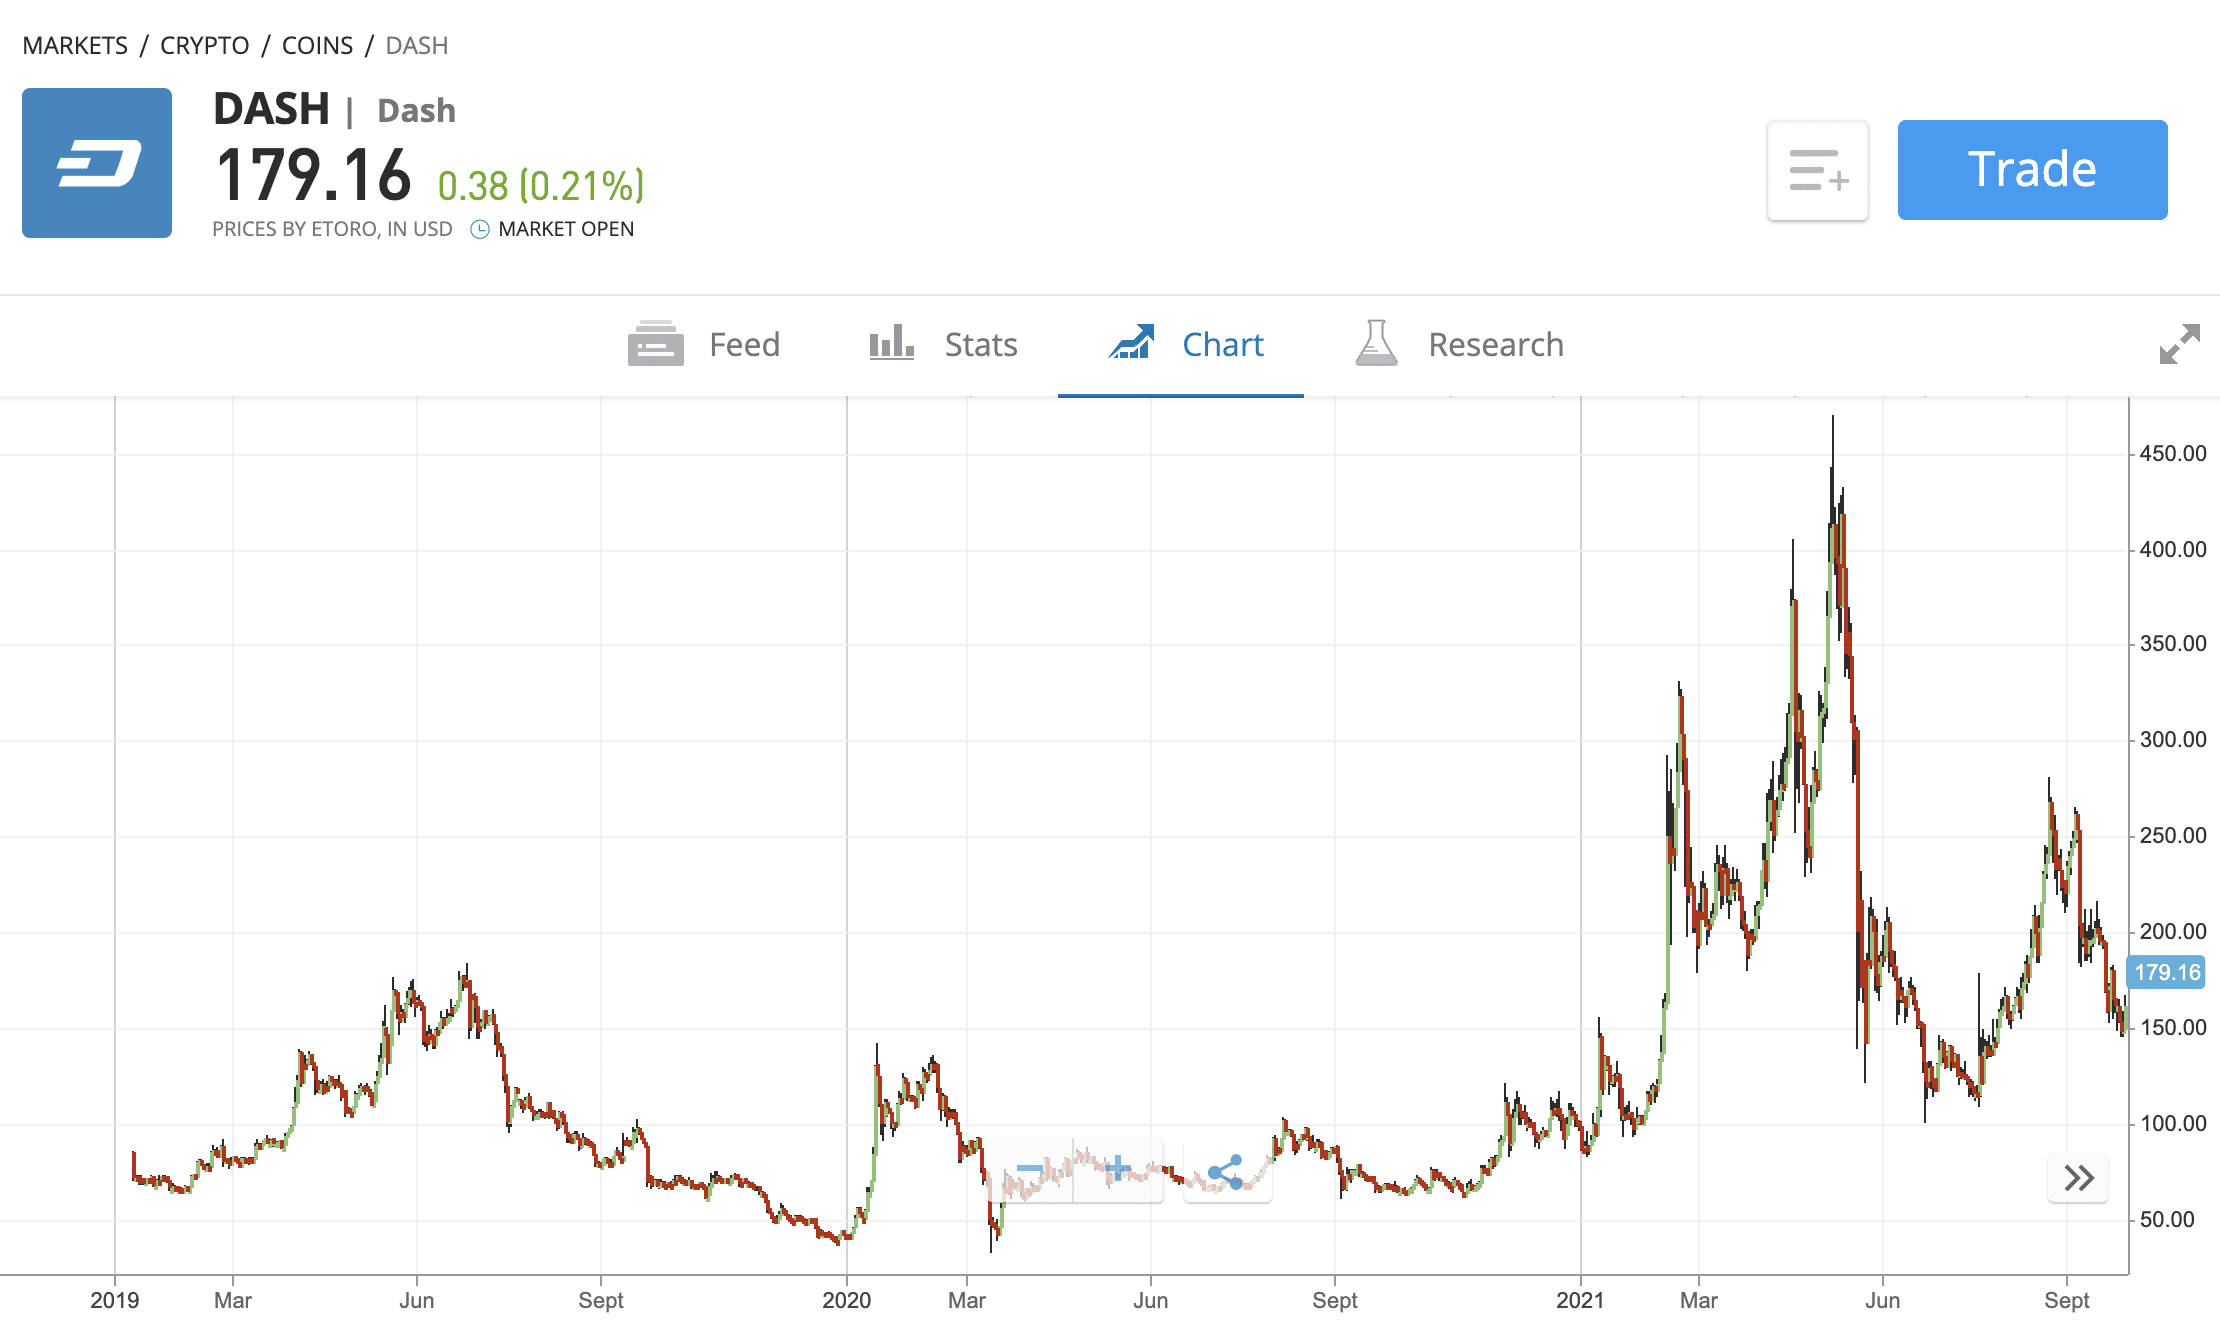The height and width of the screenshot is (1332, 2220).
Task: Click the MARKET OPEN clock icon
Action: pyautogui.click(x=480, y=229)
